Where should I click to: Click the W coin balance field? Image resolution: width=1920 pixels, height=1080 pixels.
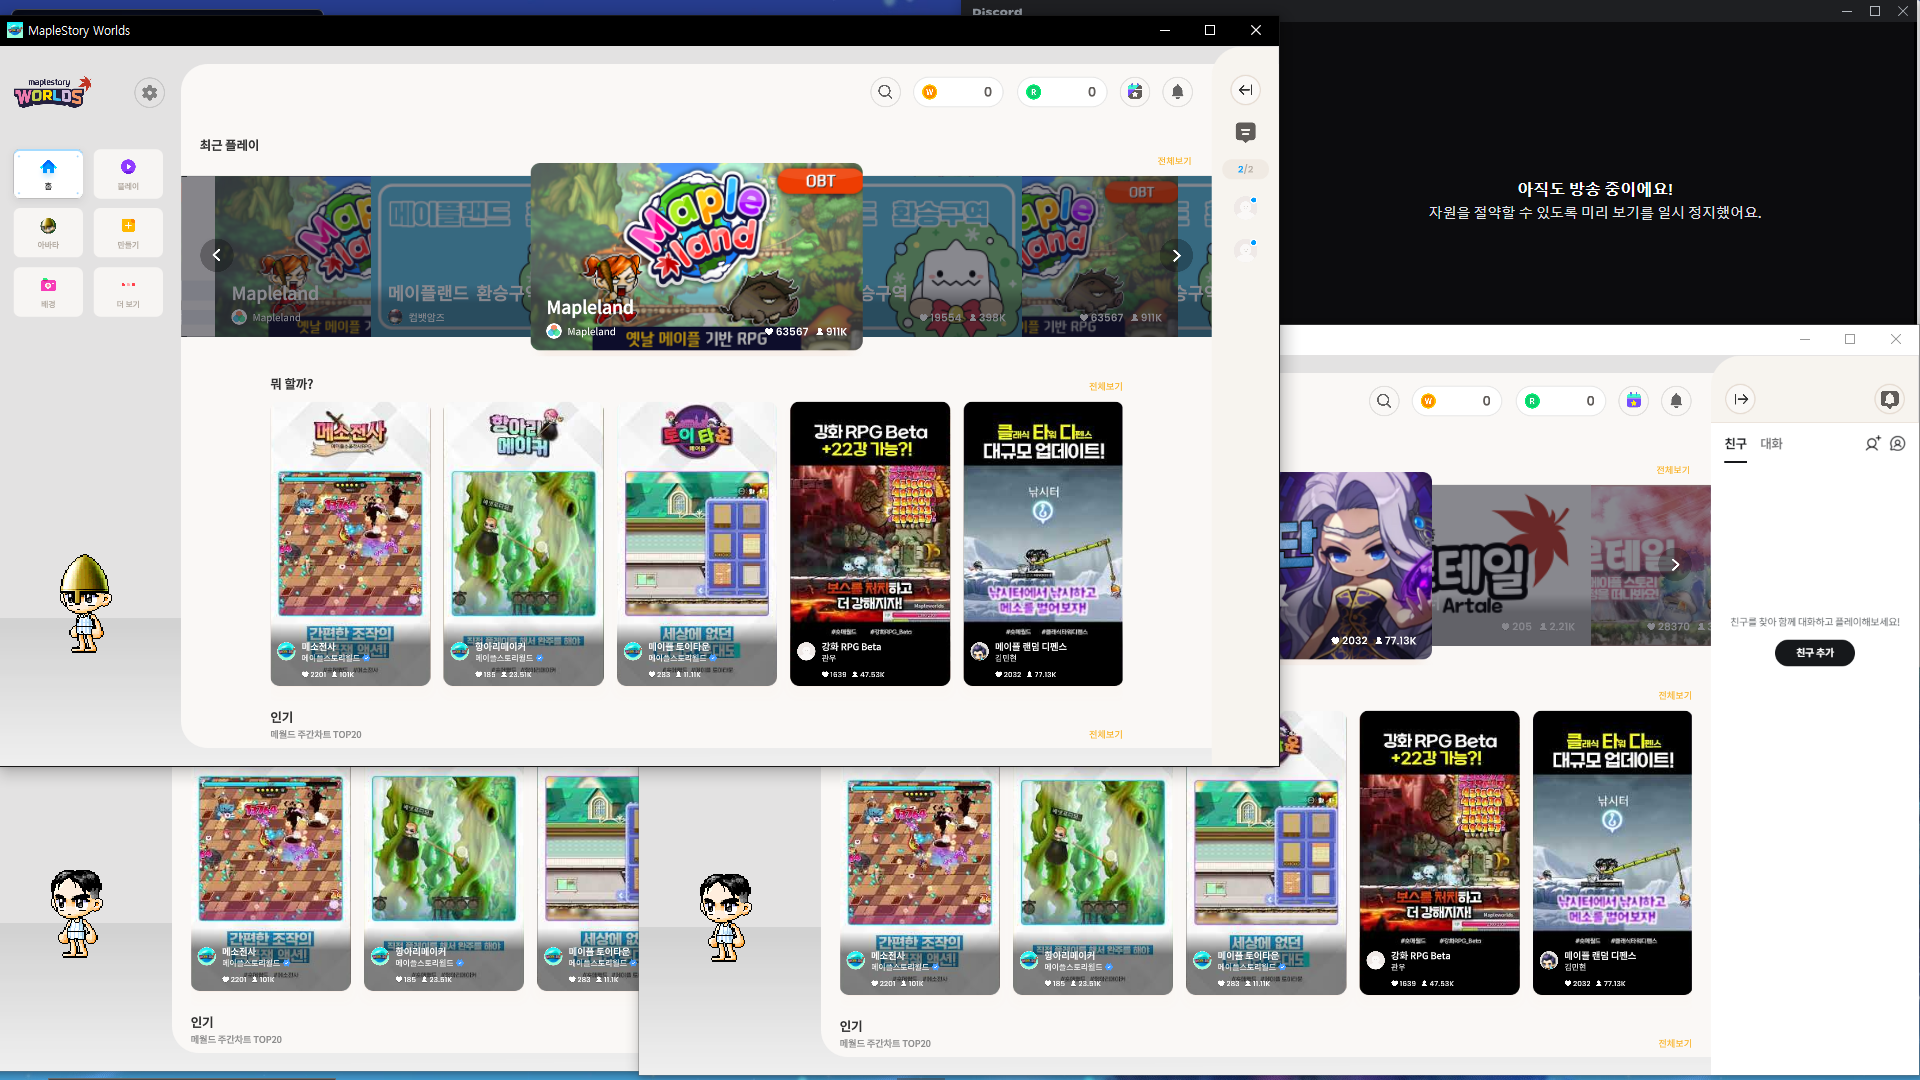(x=958, y=92)
